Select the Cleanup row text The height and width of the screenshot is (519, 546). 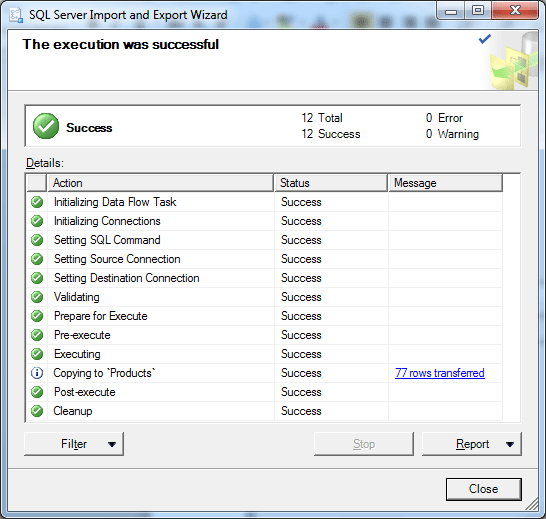[x=72, y=411]
